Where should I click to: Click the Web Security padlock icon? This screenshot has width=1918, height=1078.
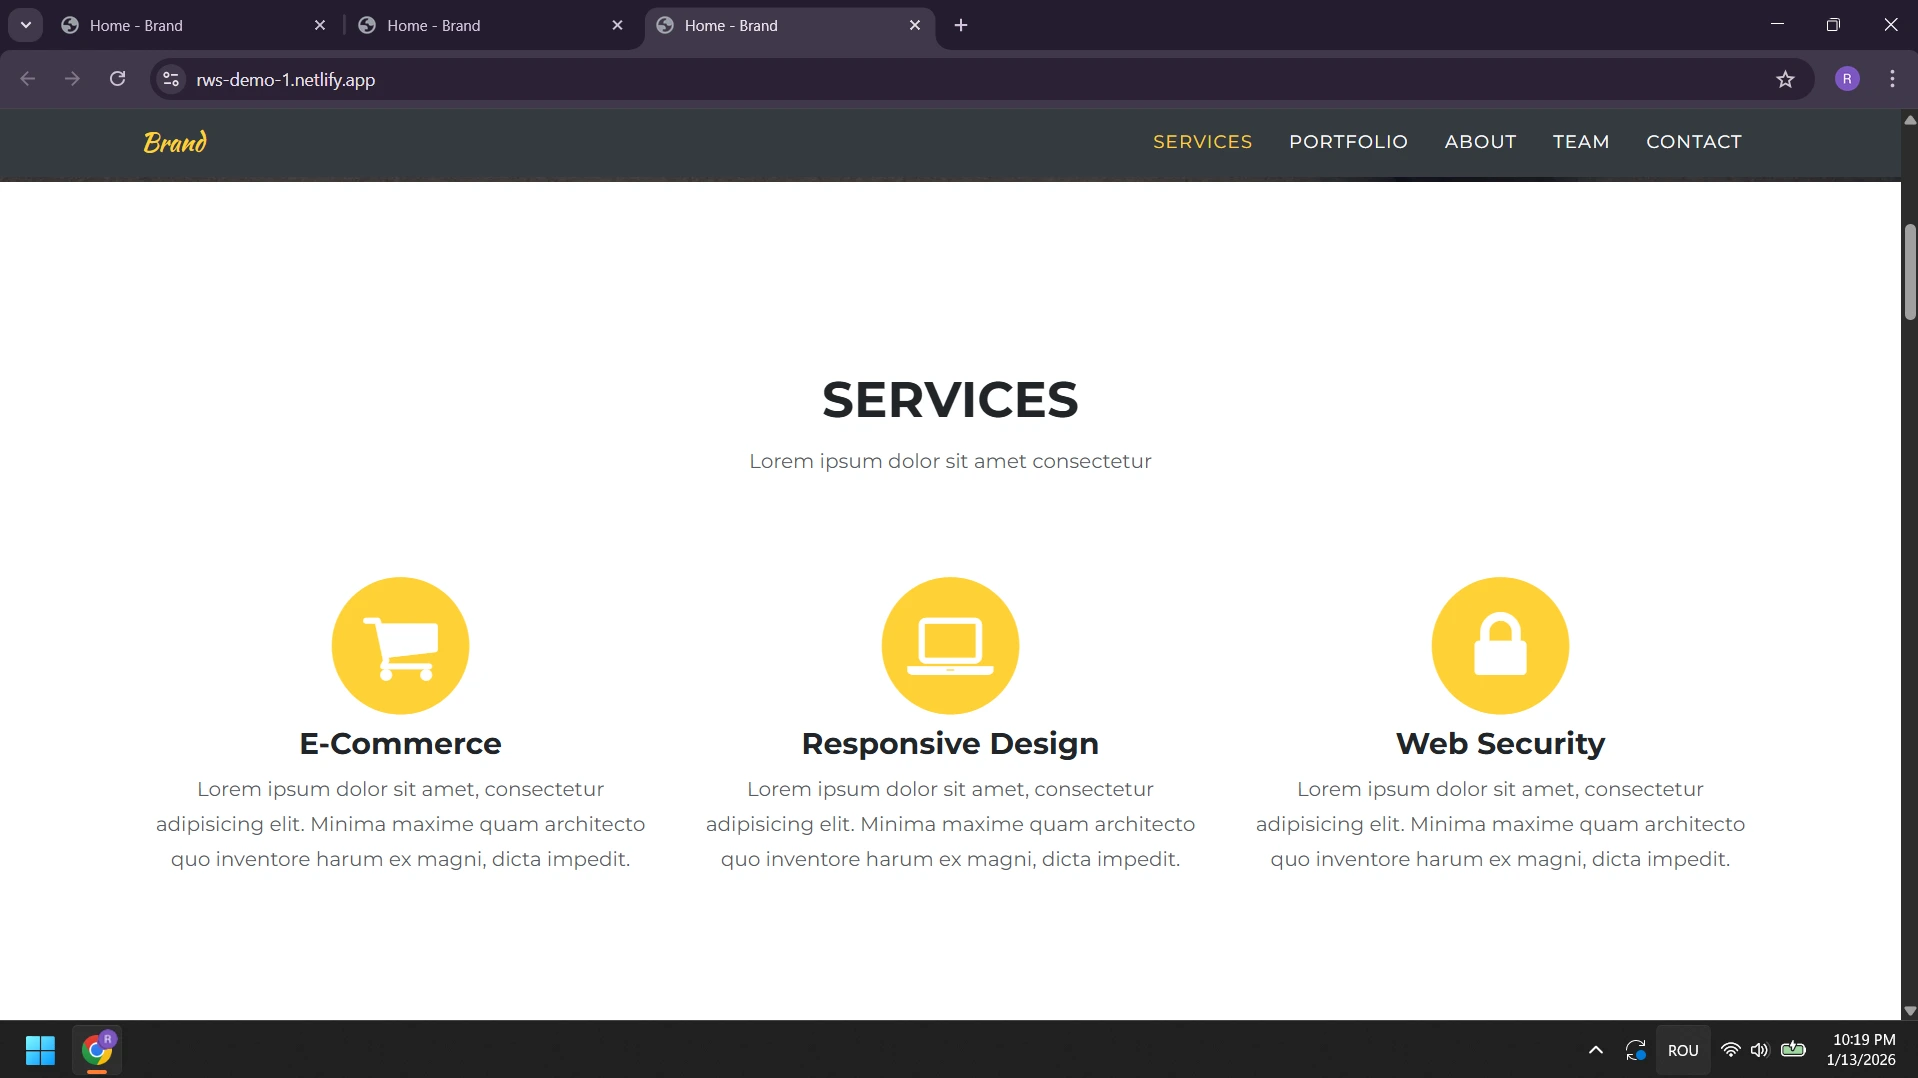click(1500, 645)
